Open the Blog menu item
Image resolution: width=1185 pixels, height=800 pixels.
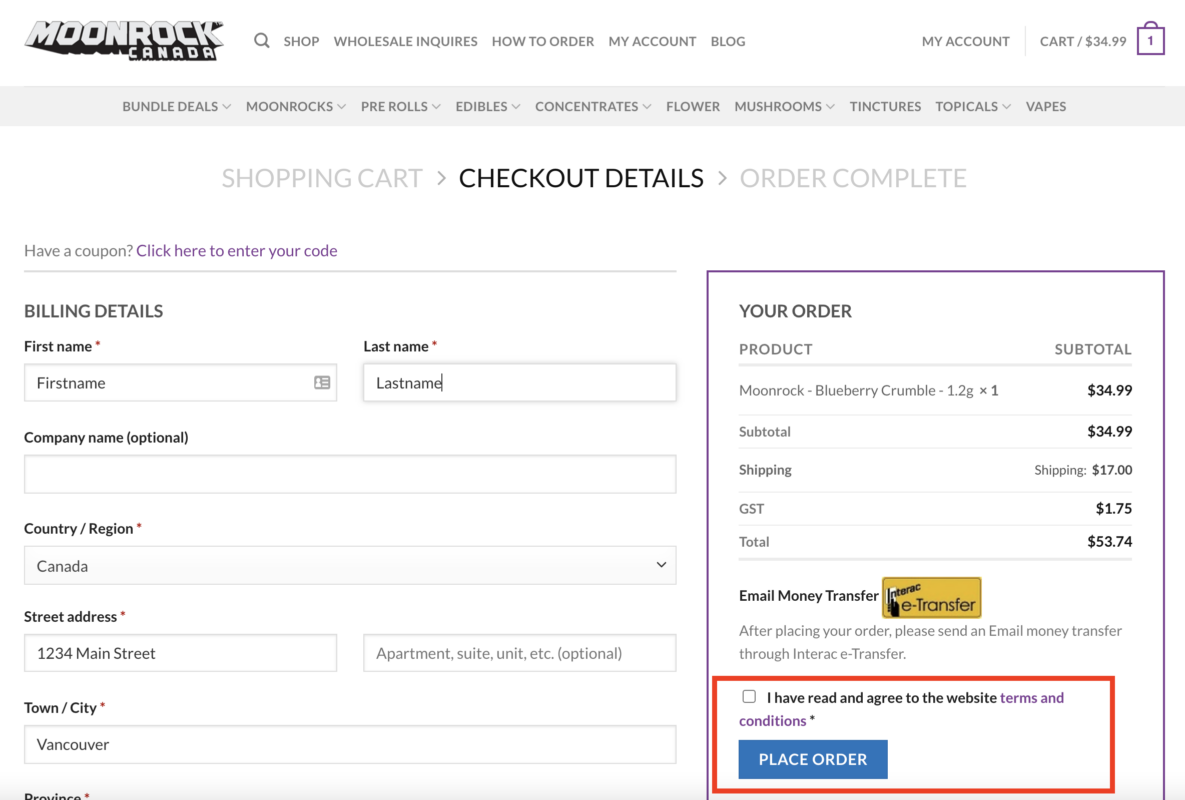727,41
